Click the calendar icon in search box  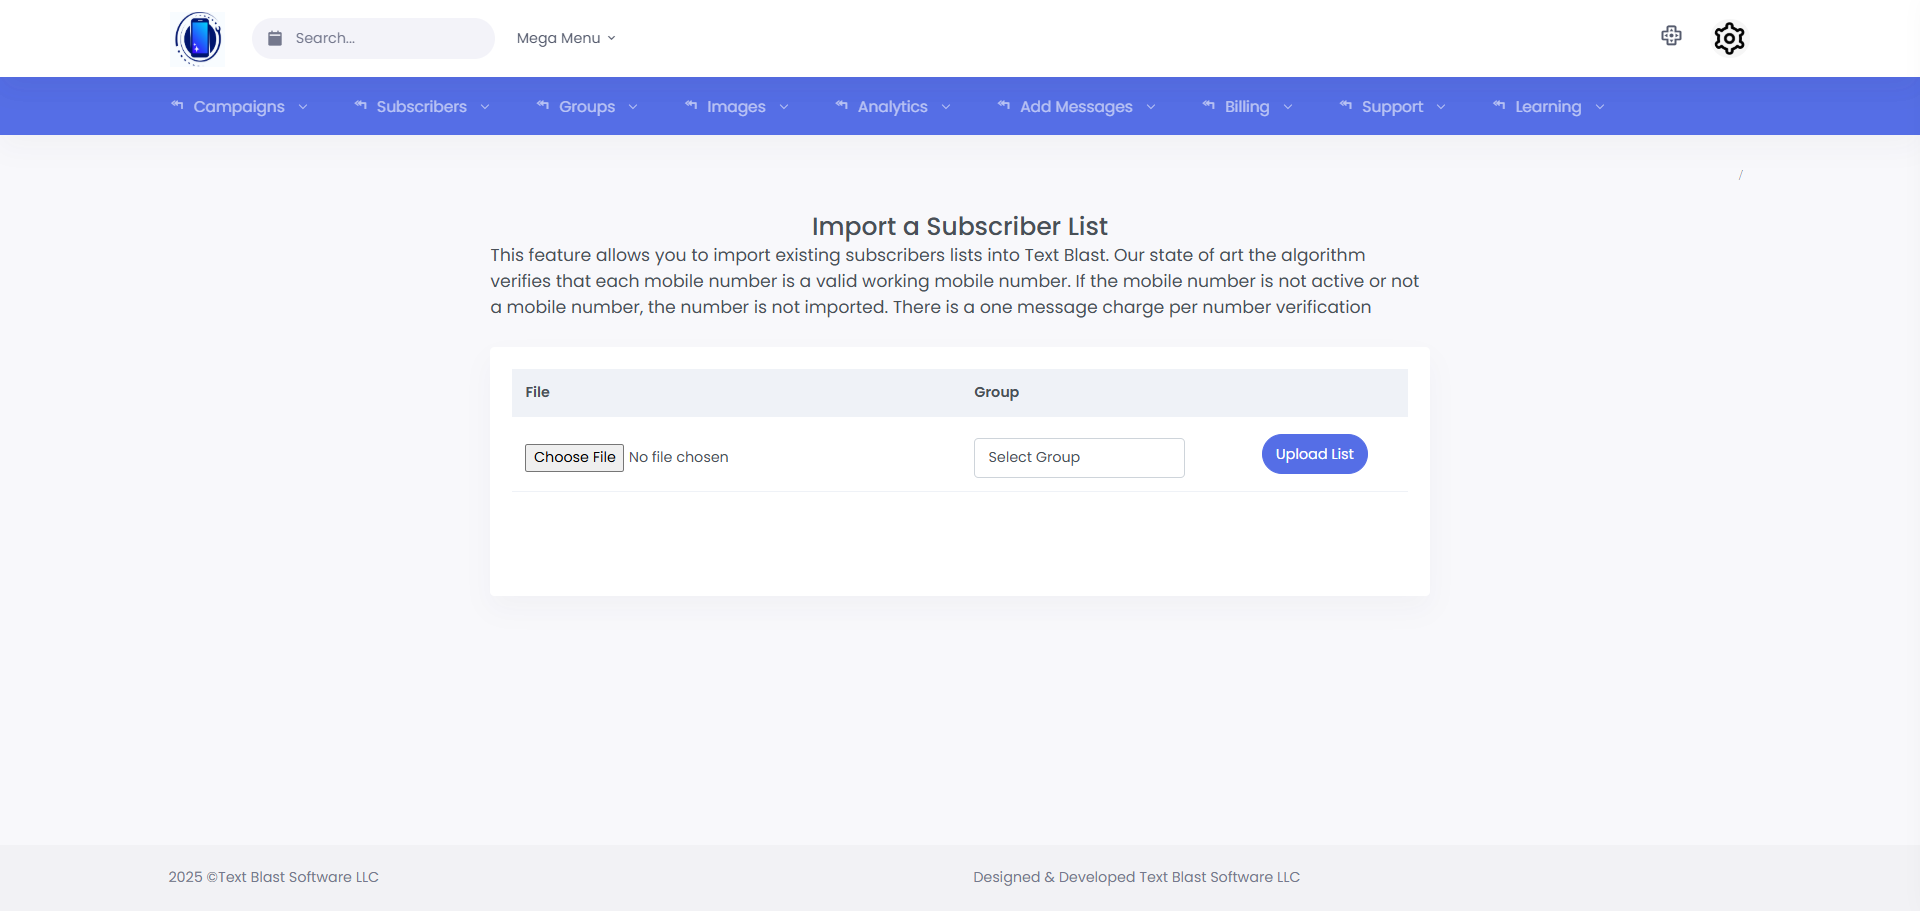coord(275,38)
